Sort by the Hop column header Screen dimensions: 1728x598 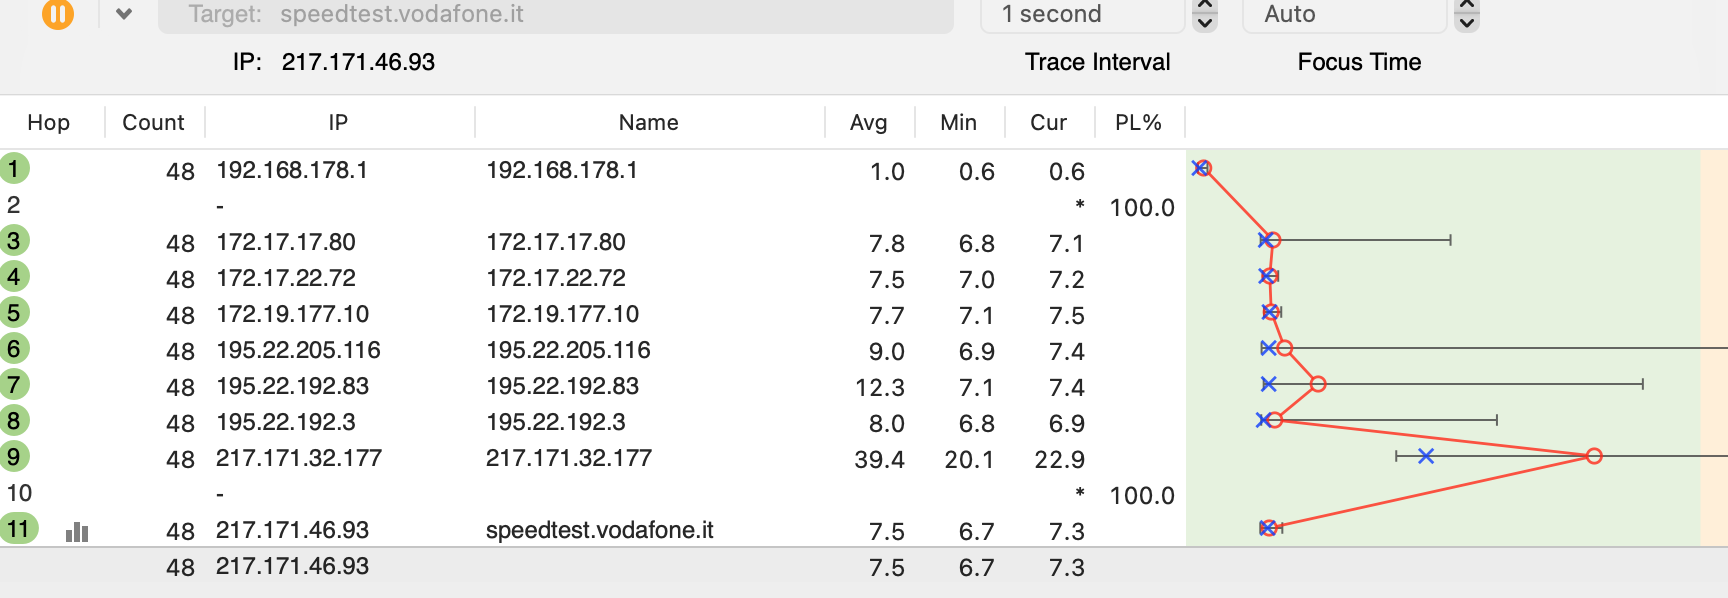click(49, 123)
